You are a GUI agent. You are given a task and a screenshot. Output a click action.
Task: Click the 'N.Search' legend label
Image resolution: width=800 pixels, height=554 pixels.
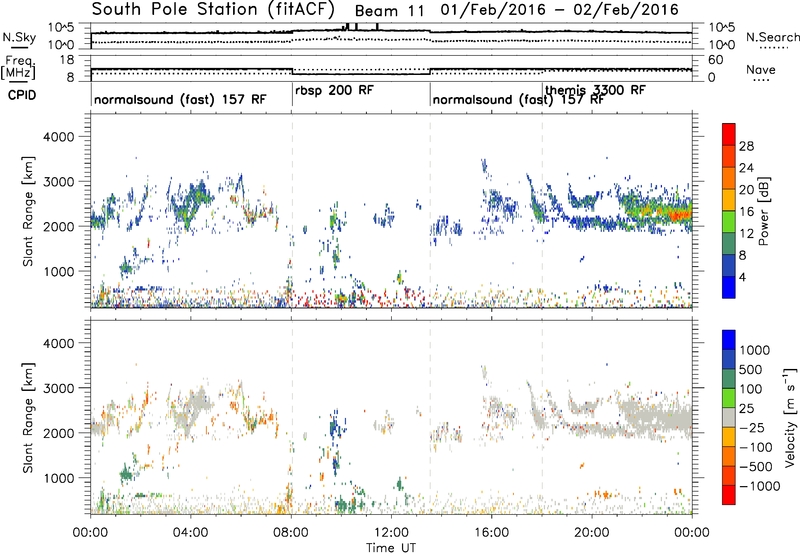click(x=772, y=37)
